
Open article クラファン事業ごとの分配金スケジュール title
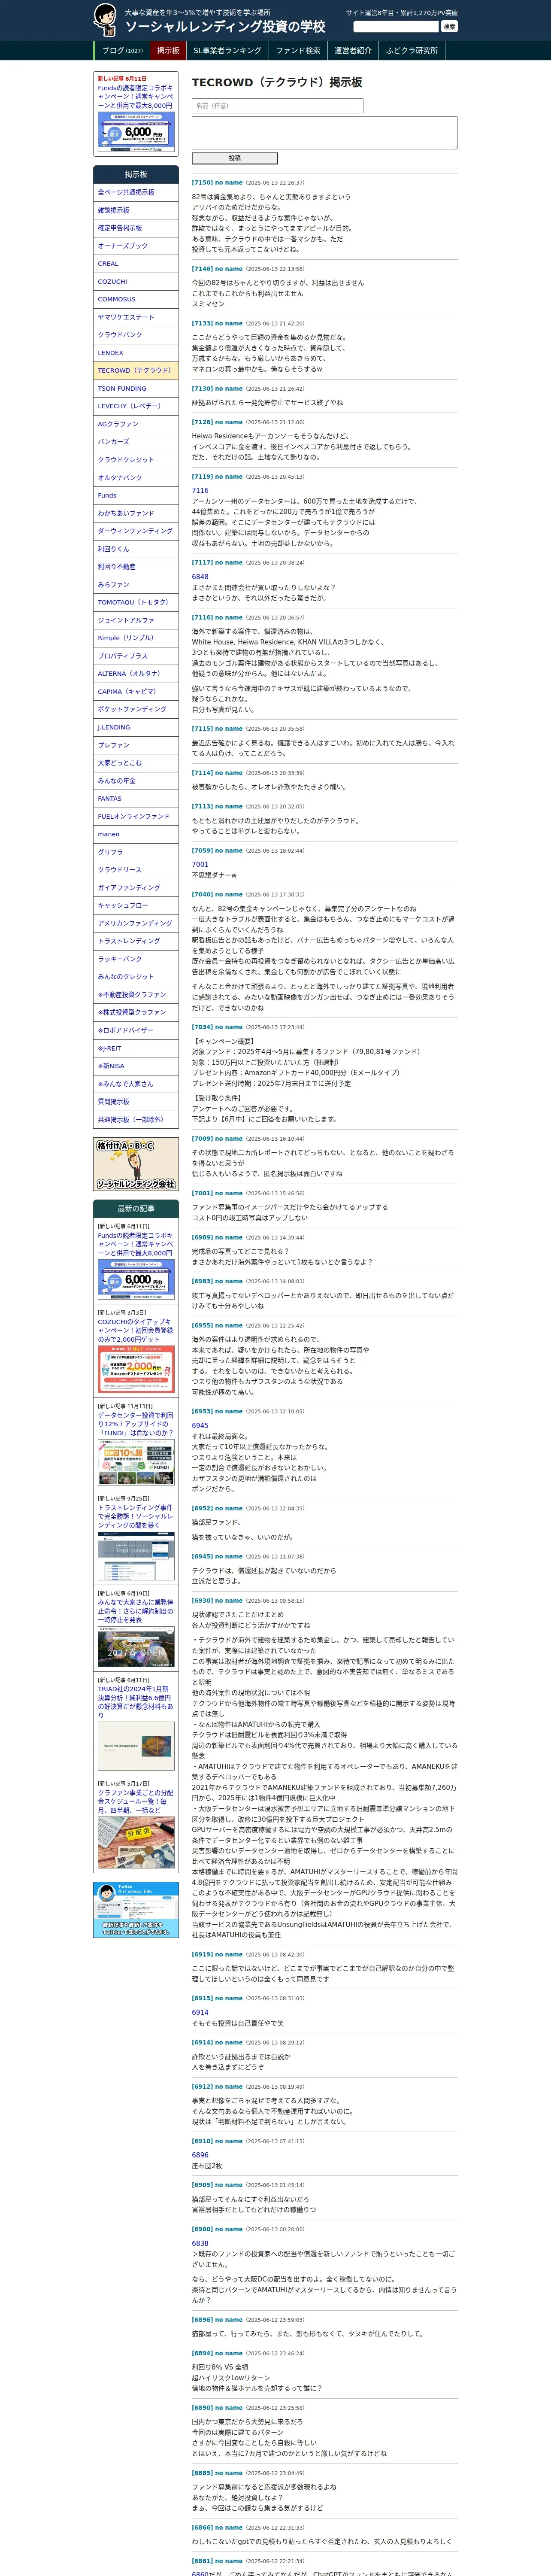(x=136, y=1802)
